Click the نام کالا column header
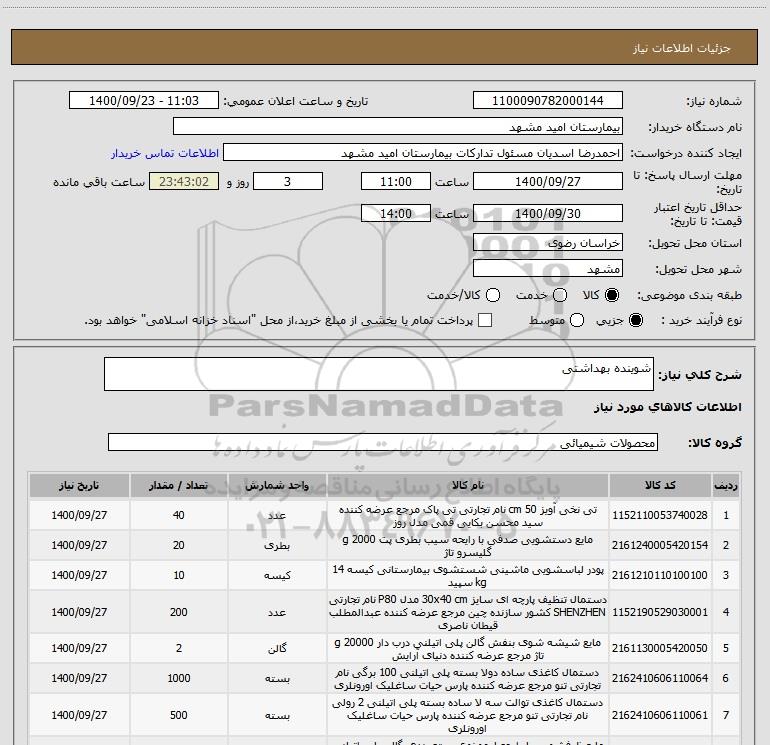 [x=468, y=486]
